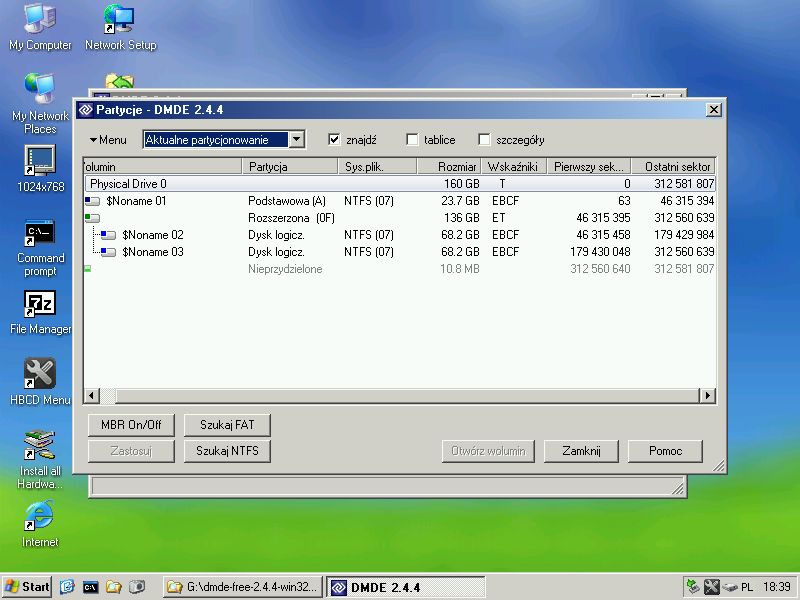
Task: Open the Aktualne partycjonowanie dropdown arrow
Action: pos(296,139)
